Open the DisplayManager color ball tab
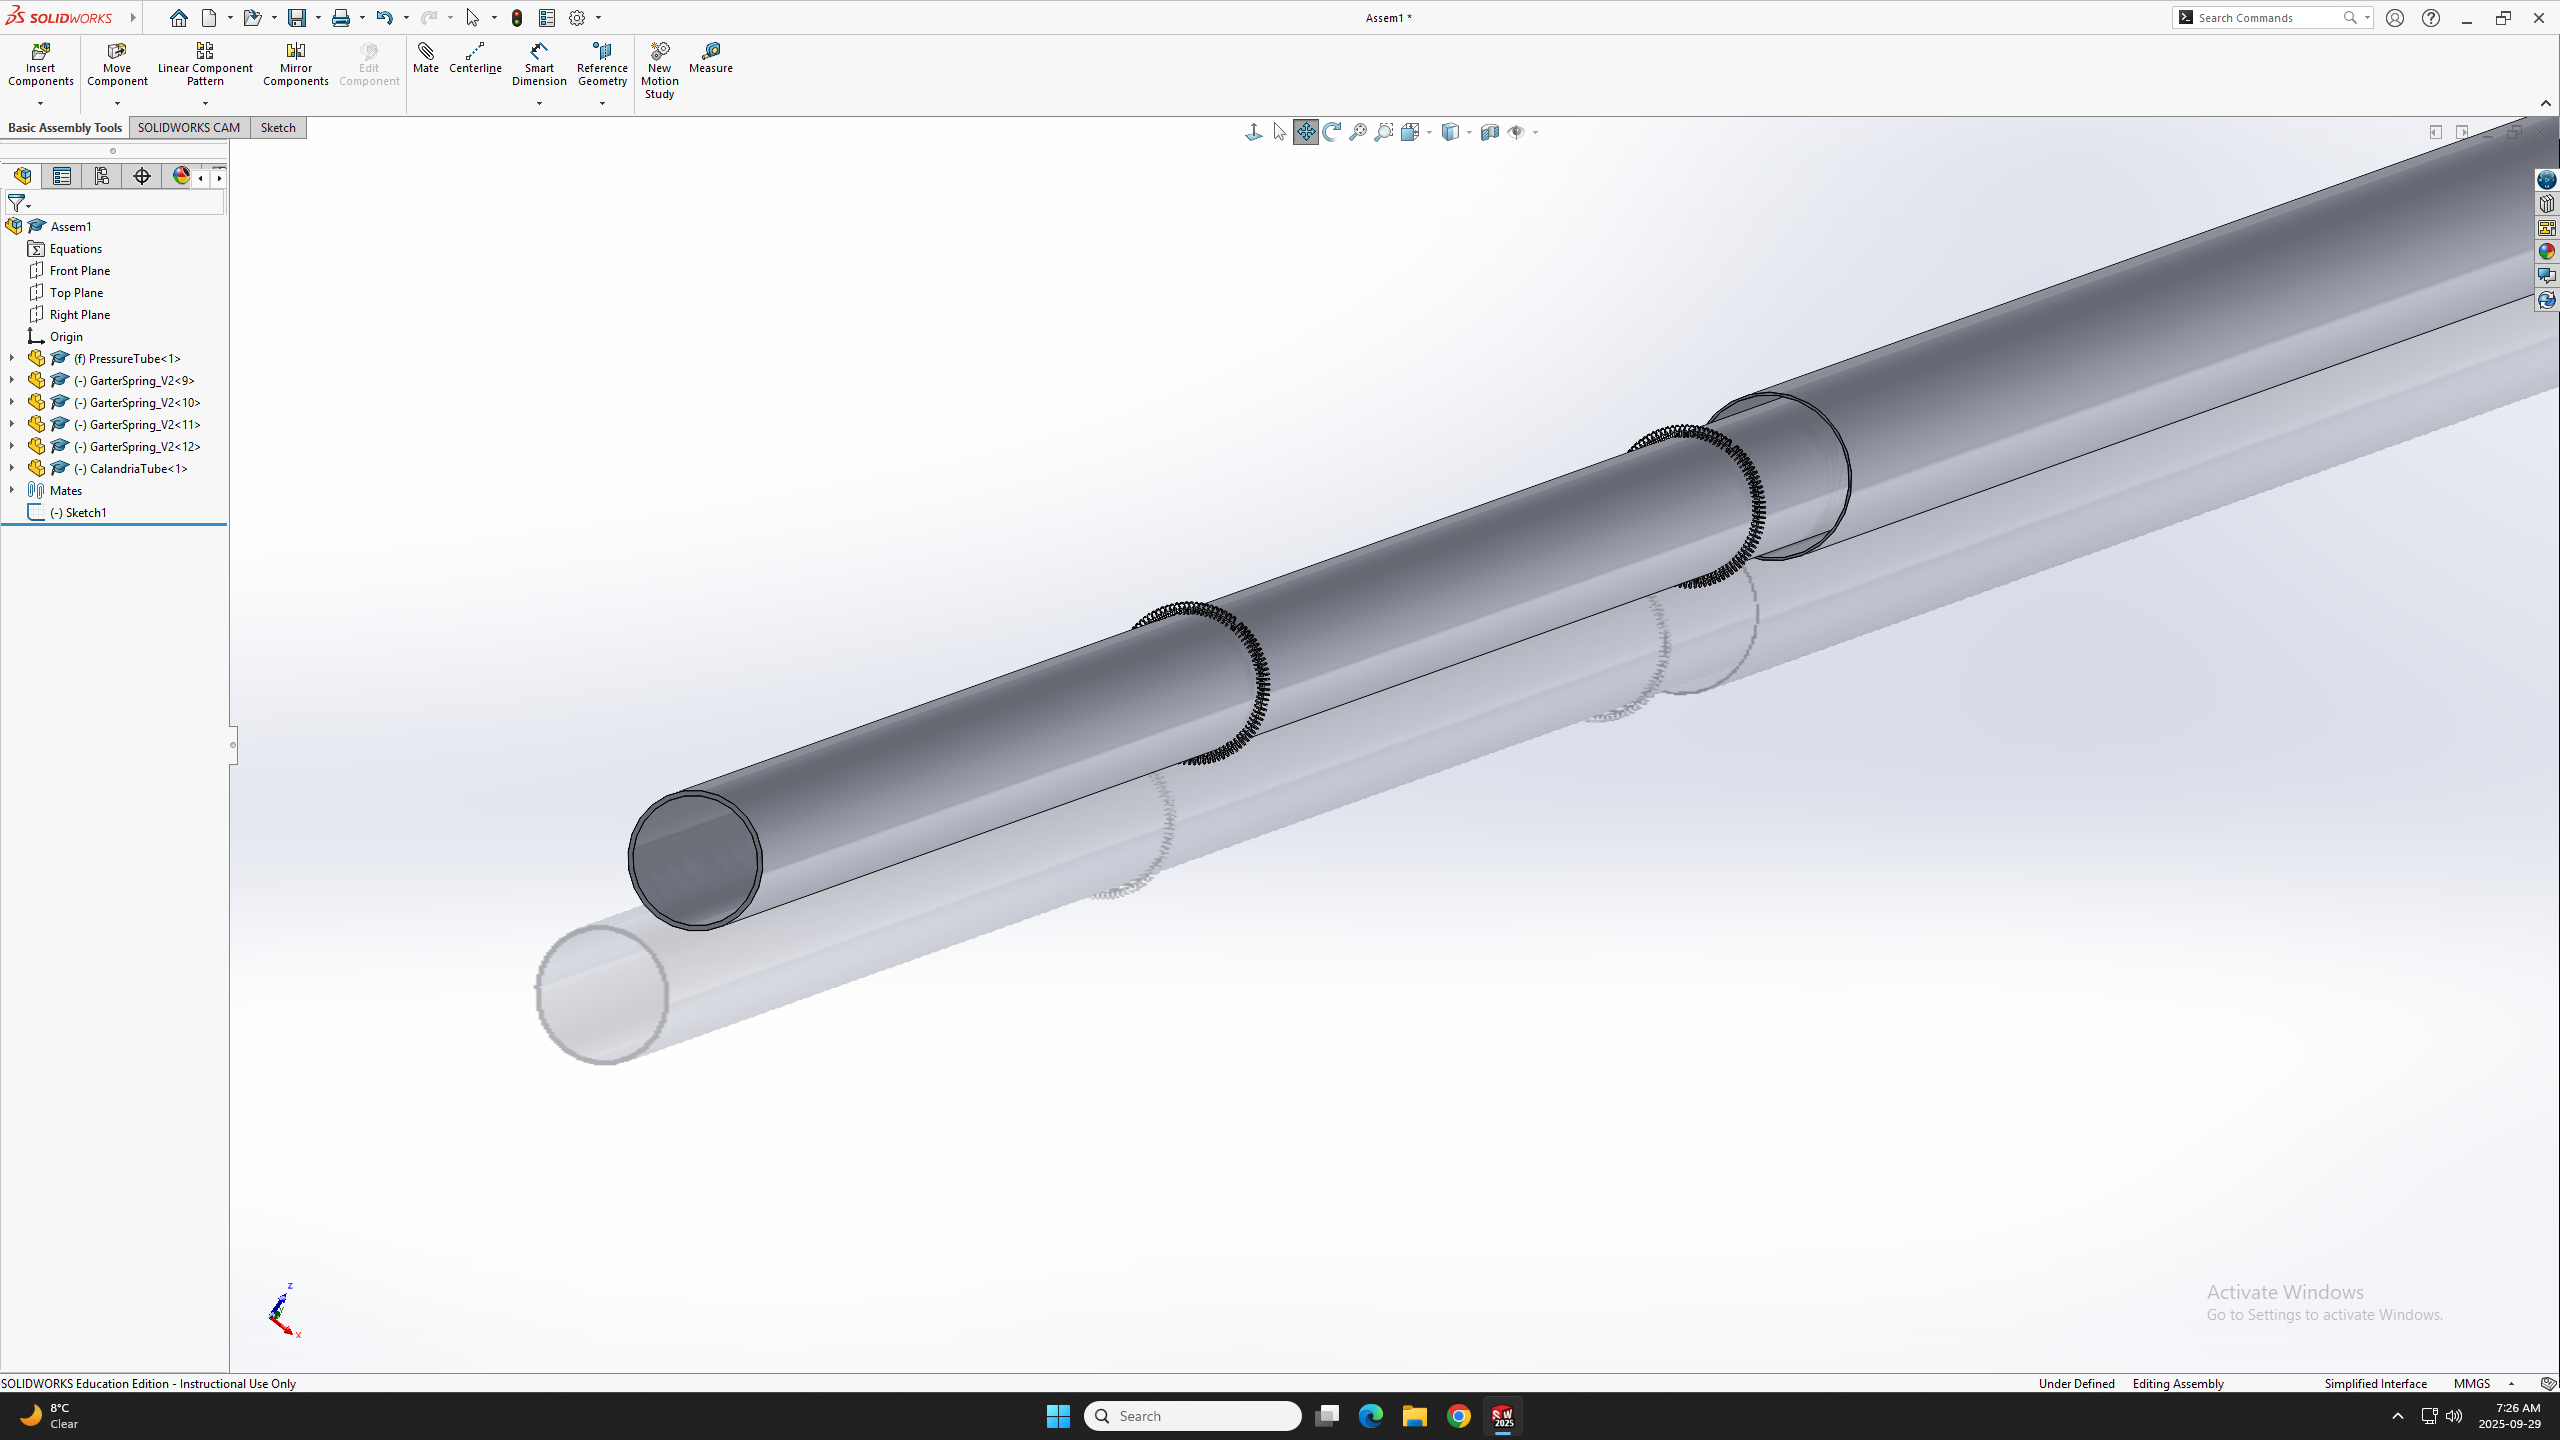The height and width of the screenshot is (1440, 2560). click(x=181, y=176)
